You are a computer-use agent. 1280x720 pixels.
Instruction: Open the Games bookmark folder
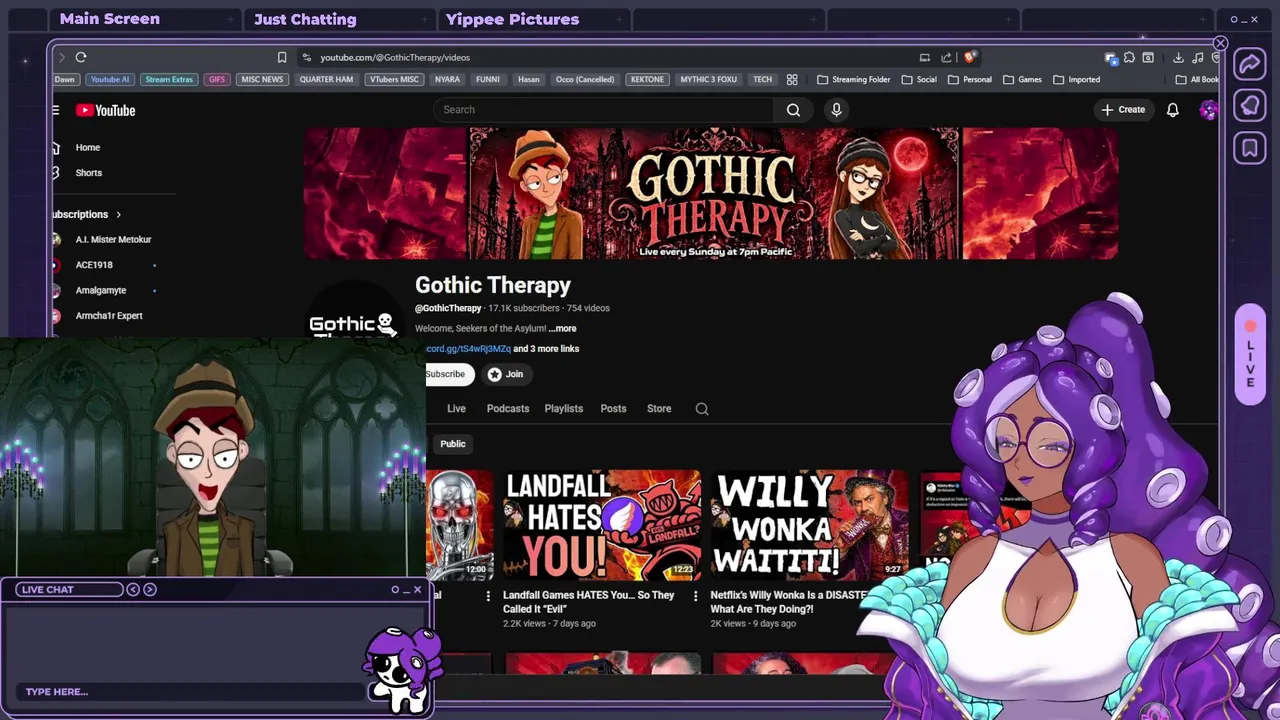[x=1022, y=79]
